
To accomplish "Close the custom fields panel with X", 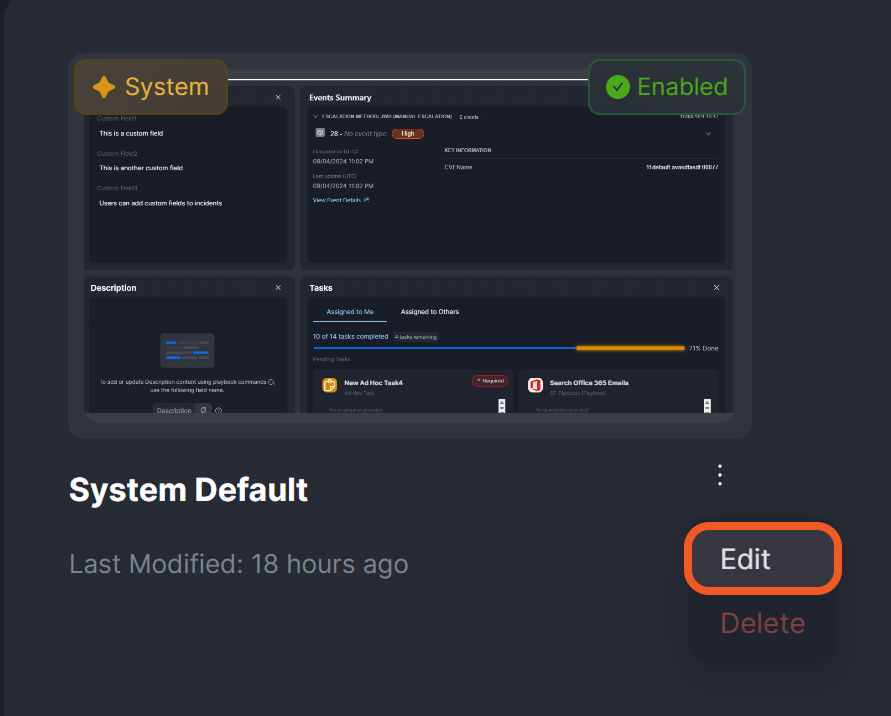I will pyautogui.click(x=278, y=97).
